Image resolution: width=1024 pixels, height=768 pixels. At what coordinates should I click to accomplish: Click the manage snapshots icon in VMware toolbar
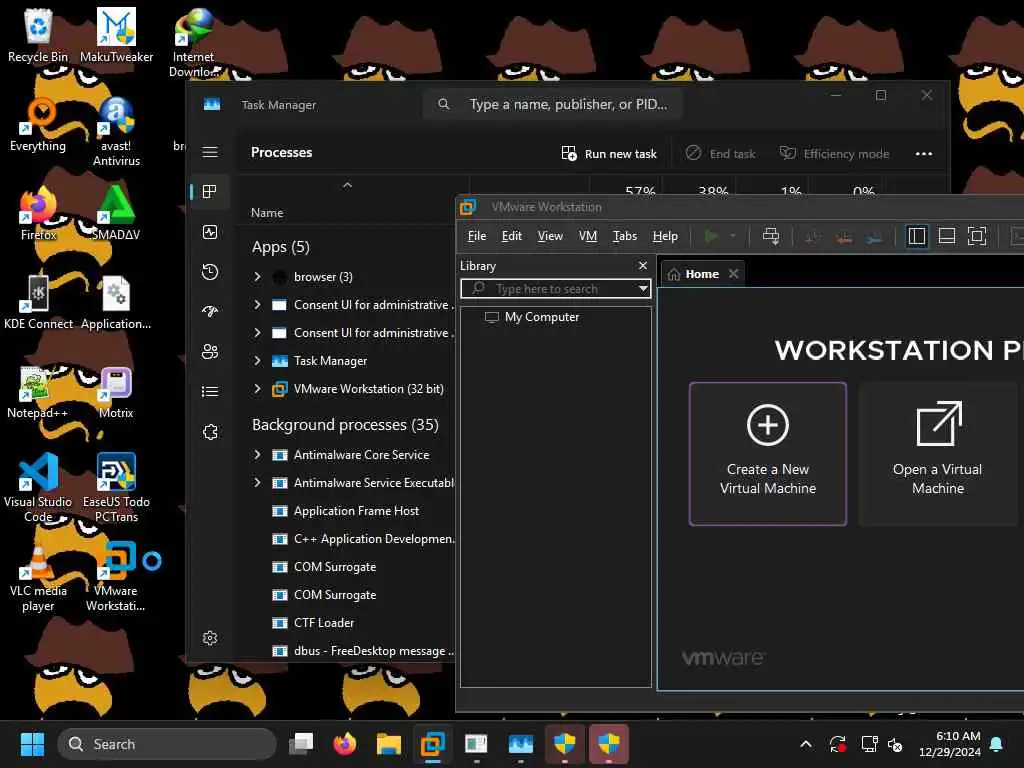click(x=874, y=236)
